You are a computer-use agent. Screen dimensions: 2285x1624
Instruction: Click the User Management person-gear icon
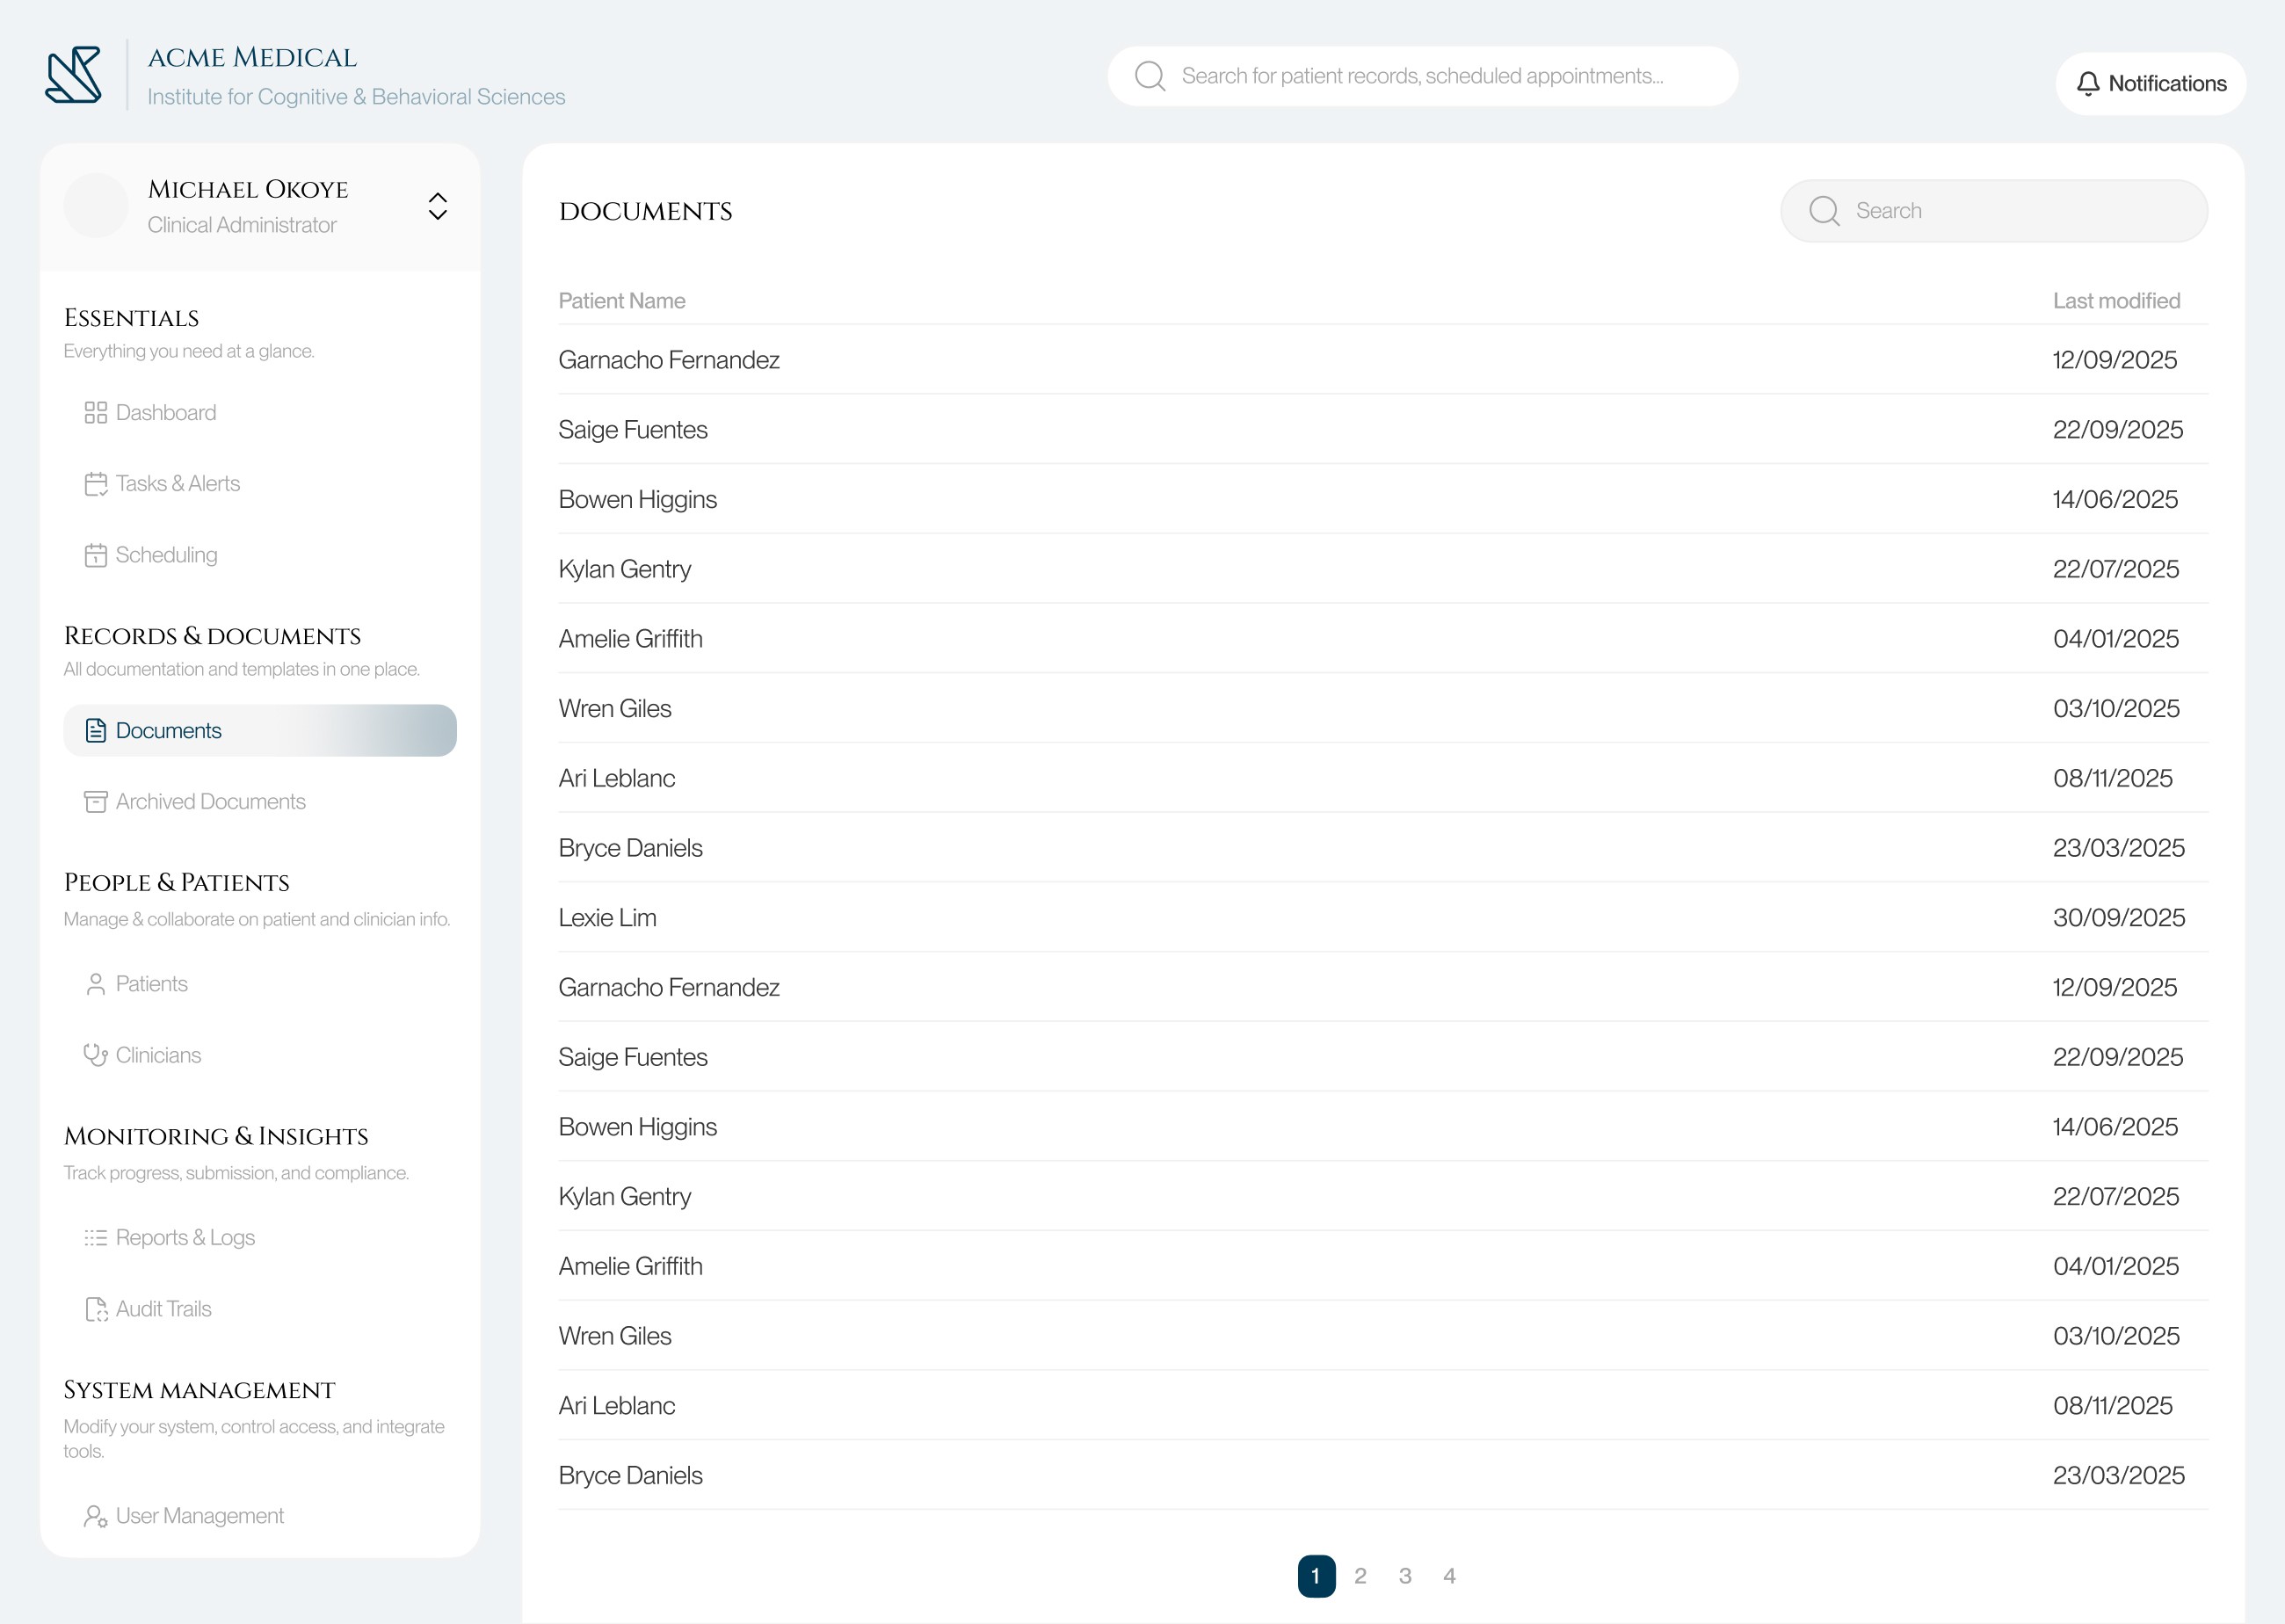[95, 1516]
